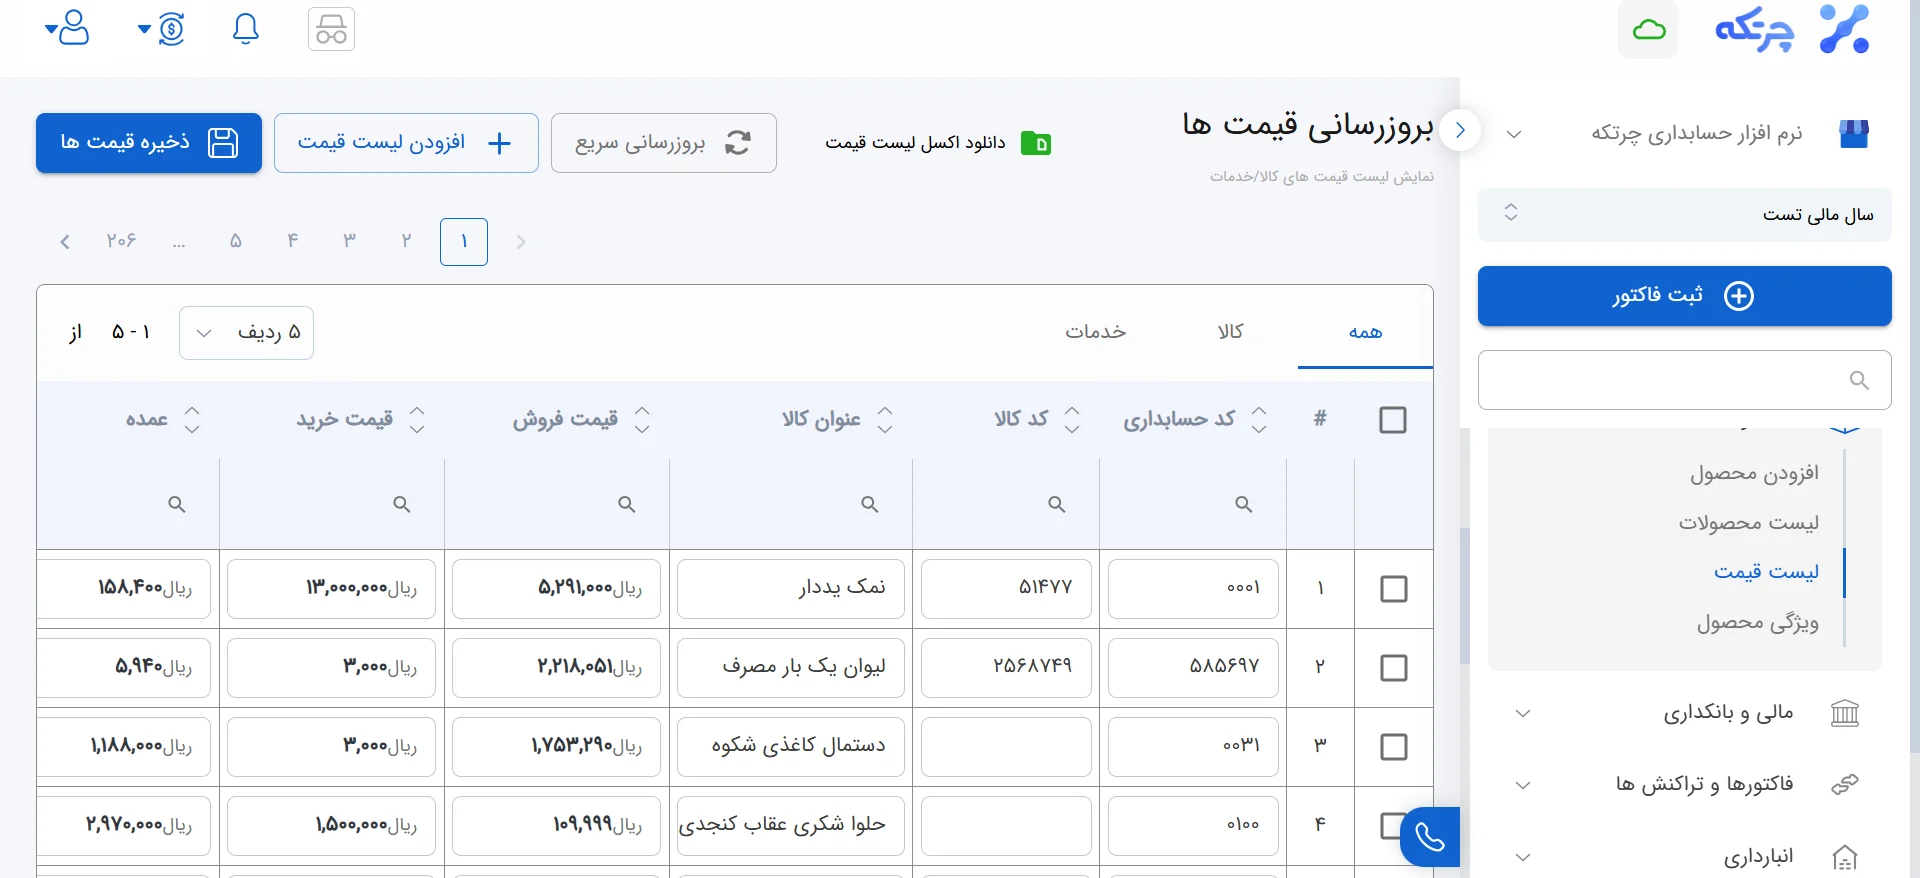Click search icon under قیمت فروش column
The image size is (1920, 878).
click(627, 504)
